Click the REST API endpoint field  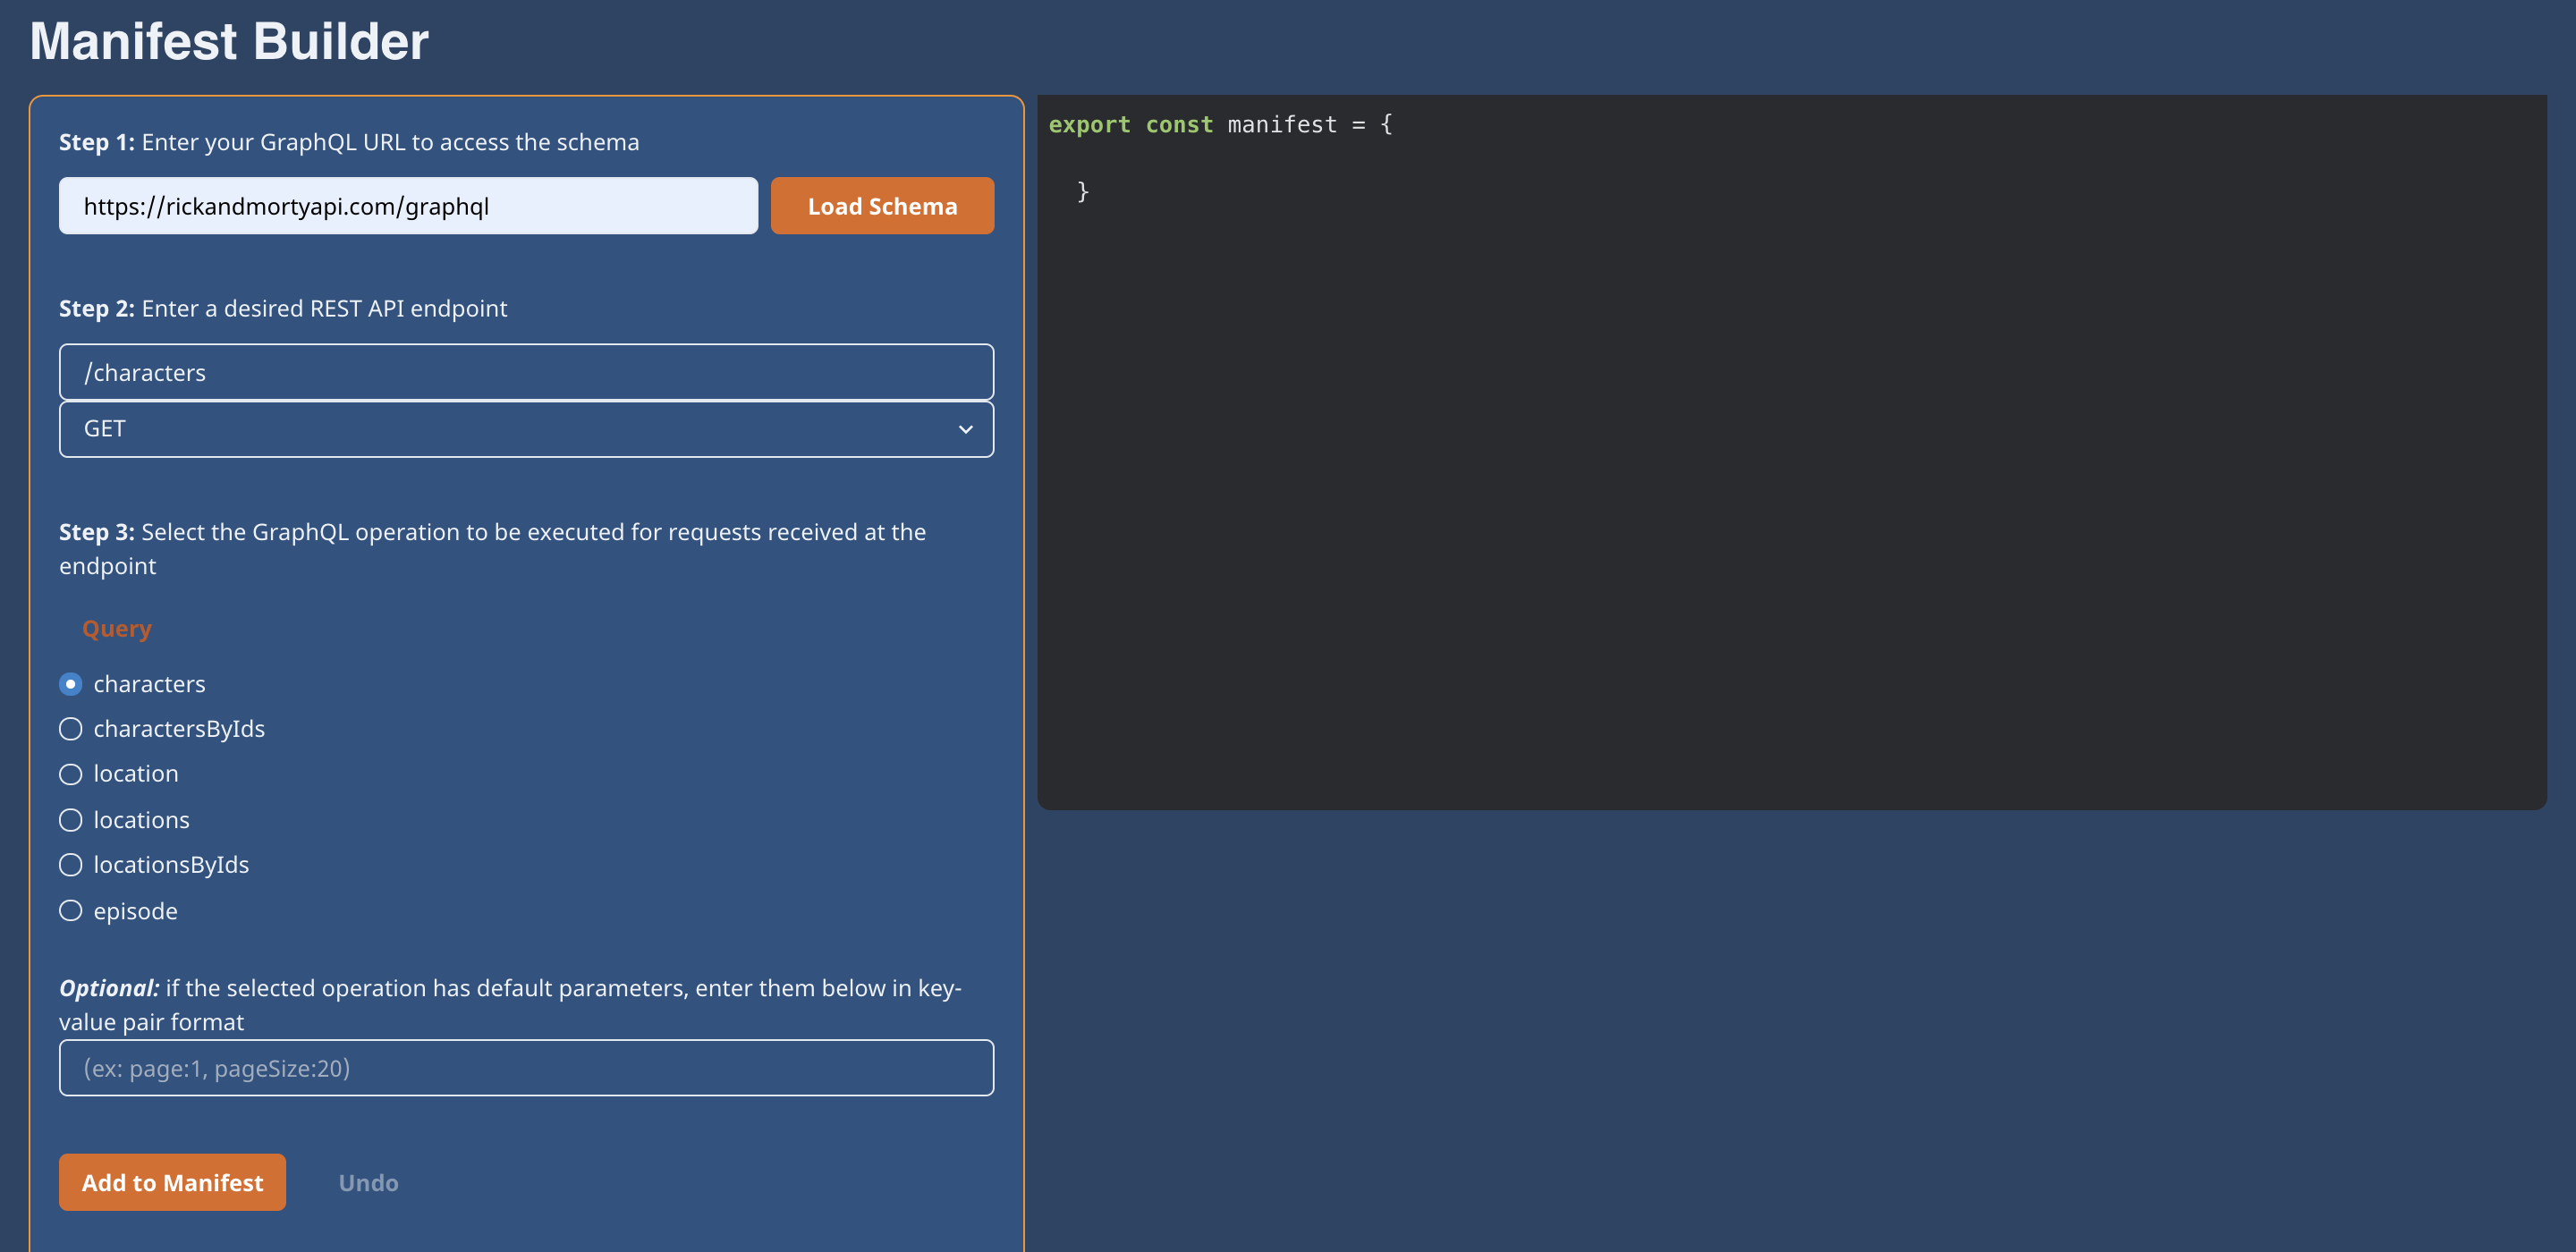[526, 372]
